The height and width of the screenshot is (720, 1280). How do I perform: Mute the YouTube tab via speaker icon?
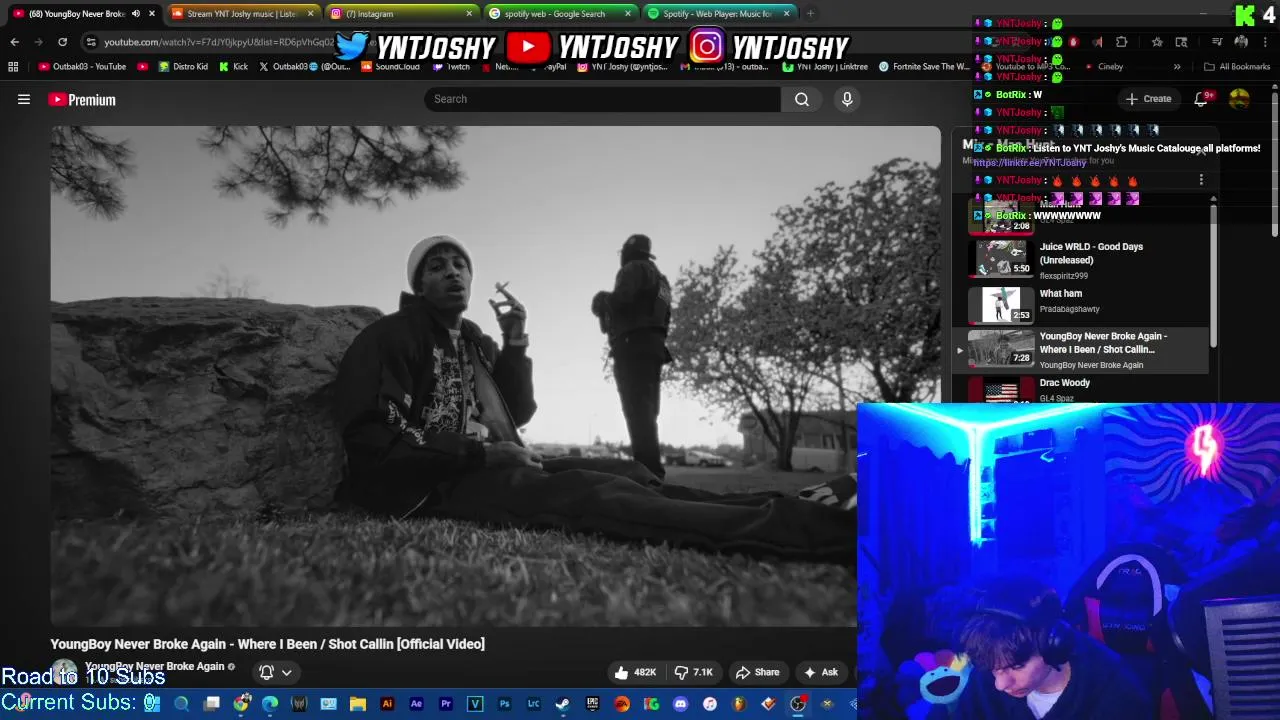pos(136,14)
